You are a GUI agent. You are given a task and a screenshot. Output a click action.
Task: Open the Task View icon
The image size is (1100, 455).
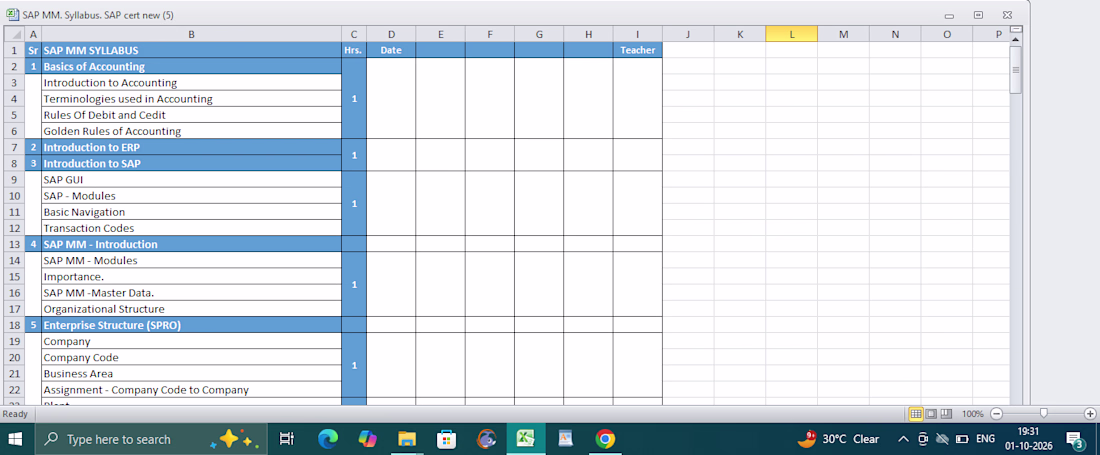(286, 439)
